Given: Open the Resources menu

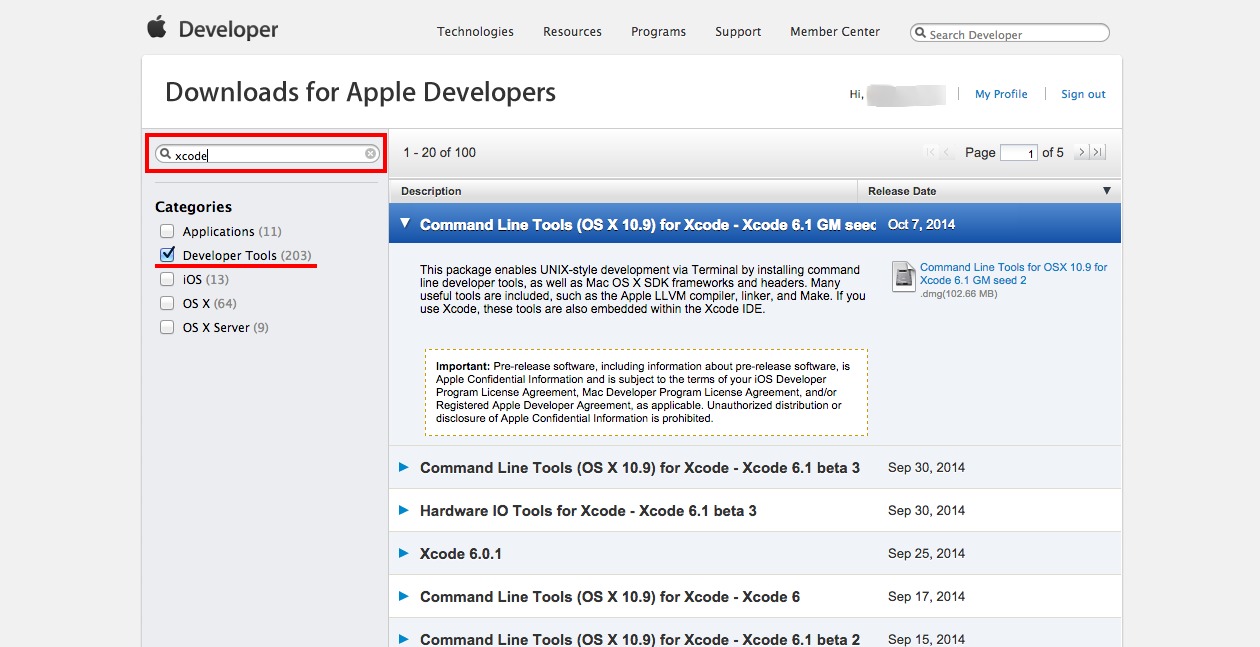Looking at the screenshot, I should tap(572, 31).
